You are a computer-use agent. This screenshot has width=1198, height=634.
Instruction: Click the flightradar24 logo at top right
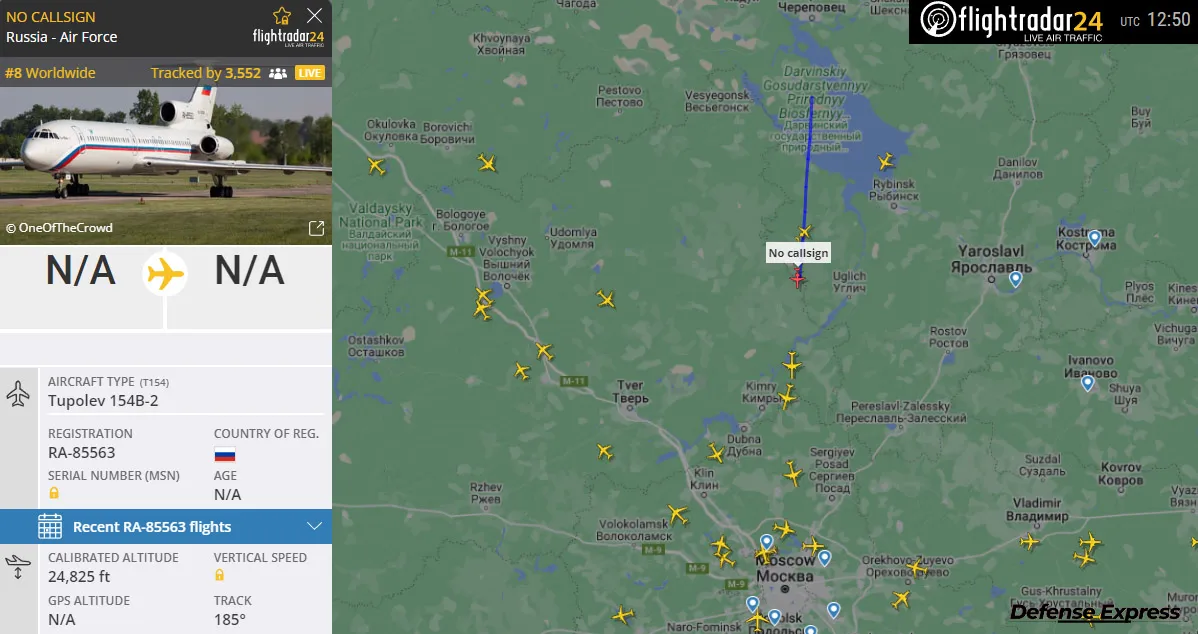pyautogui.click(x=1011, y=21)
